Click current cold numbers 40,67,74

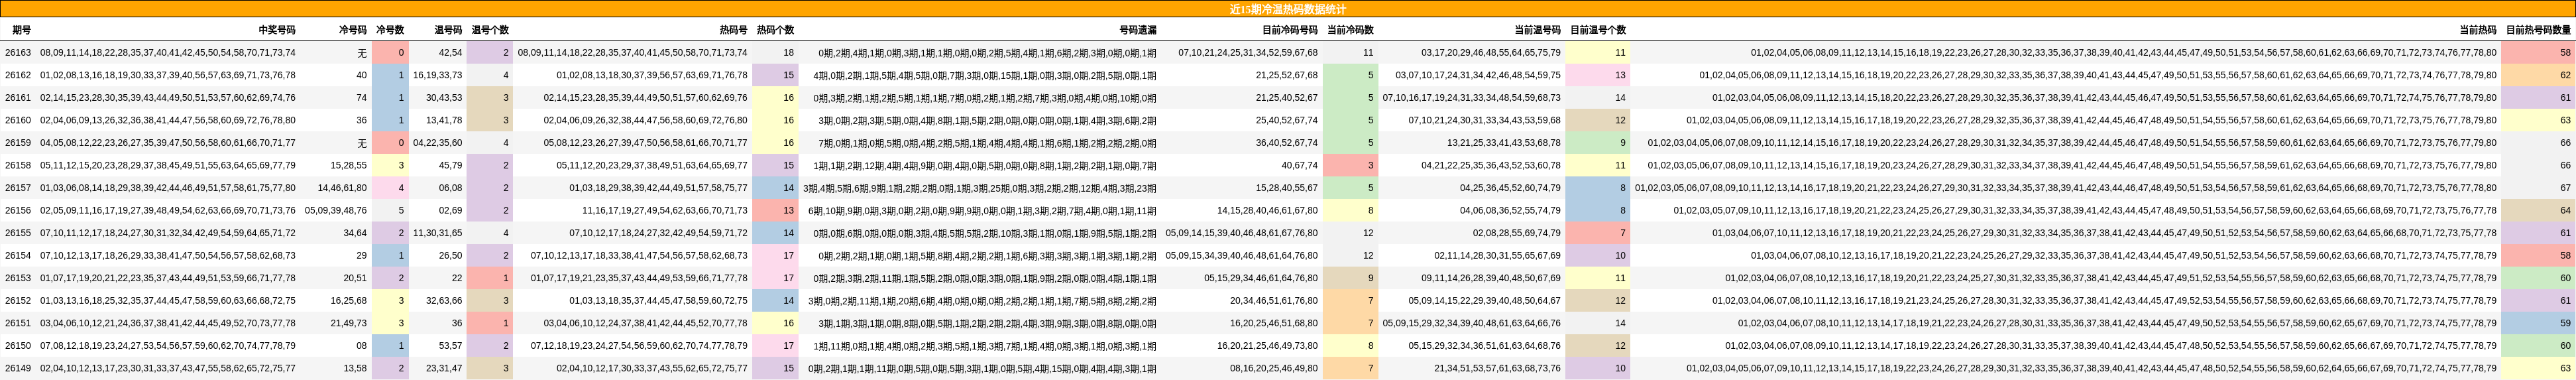1300,166
